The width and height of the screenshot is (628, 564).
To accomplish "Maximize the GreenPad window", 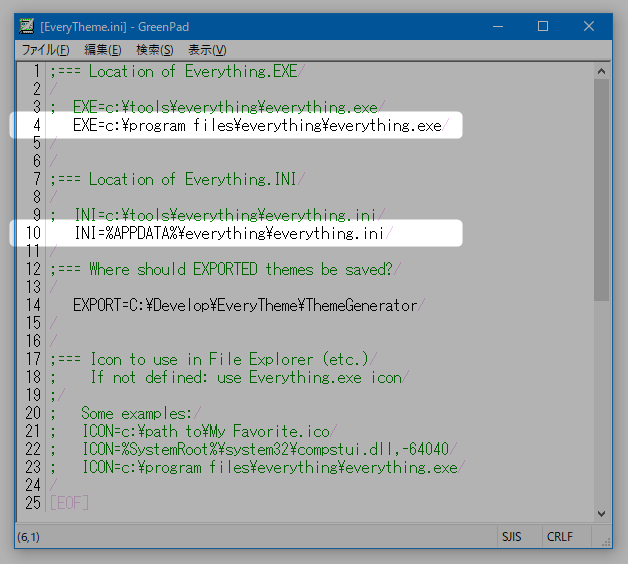I will pyautogui.click(x=543, y=26).
